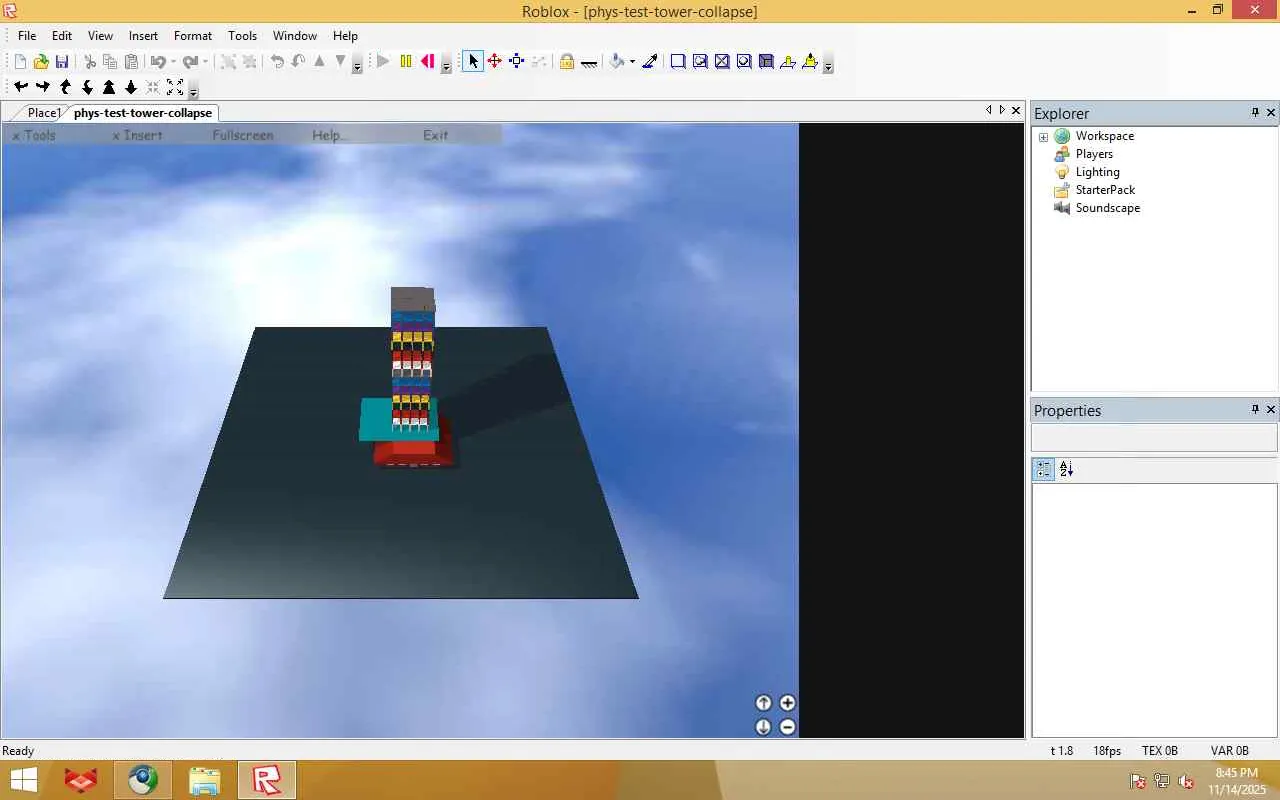The height and width of the screenshot is (800, 1280).
Task: Select the blue Resize handles tool
Action: tap(517, 62)
